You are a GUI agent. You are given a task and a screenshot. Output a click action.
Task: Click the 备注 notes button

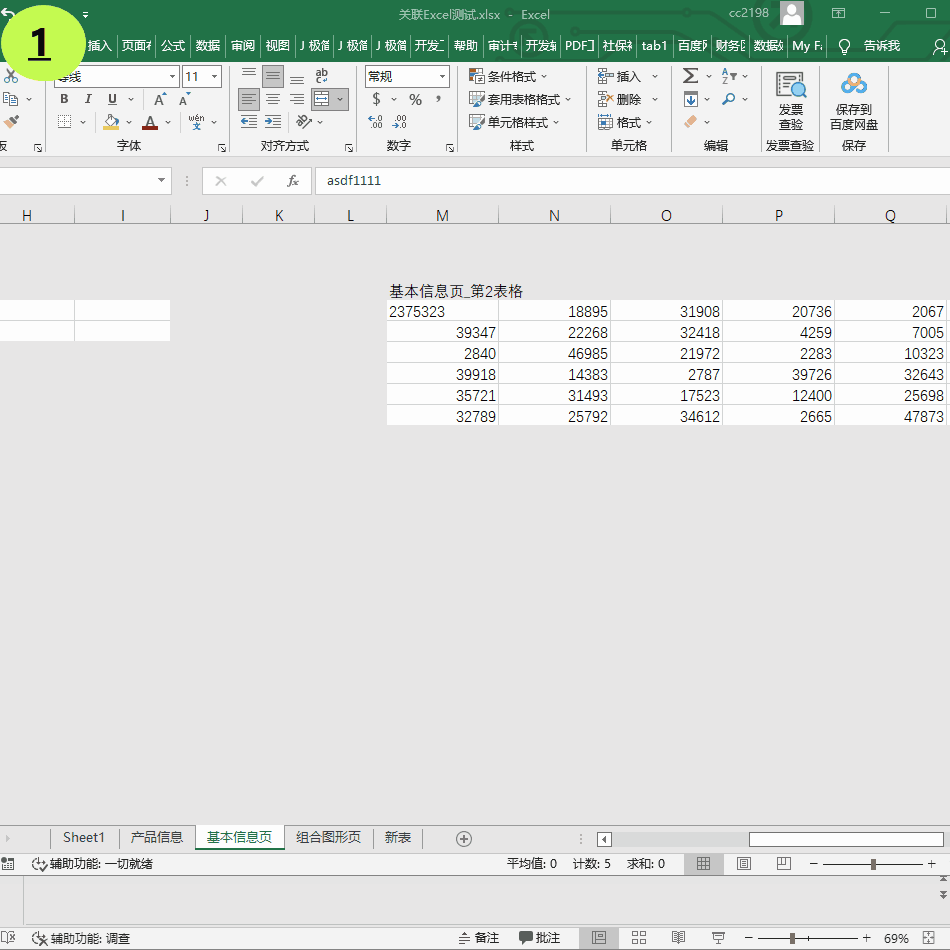(x=479, y=938)
